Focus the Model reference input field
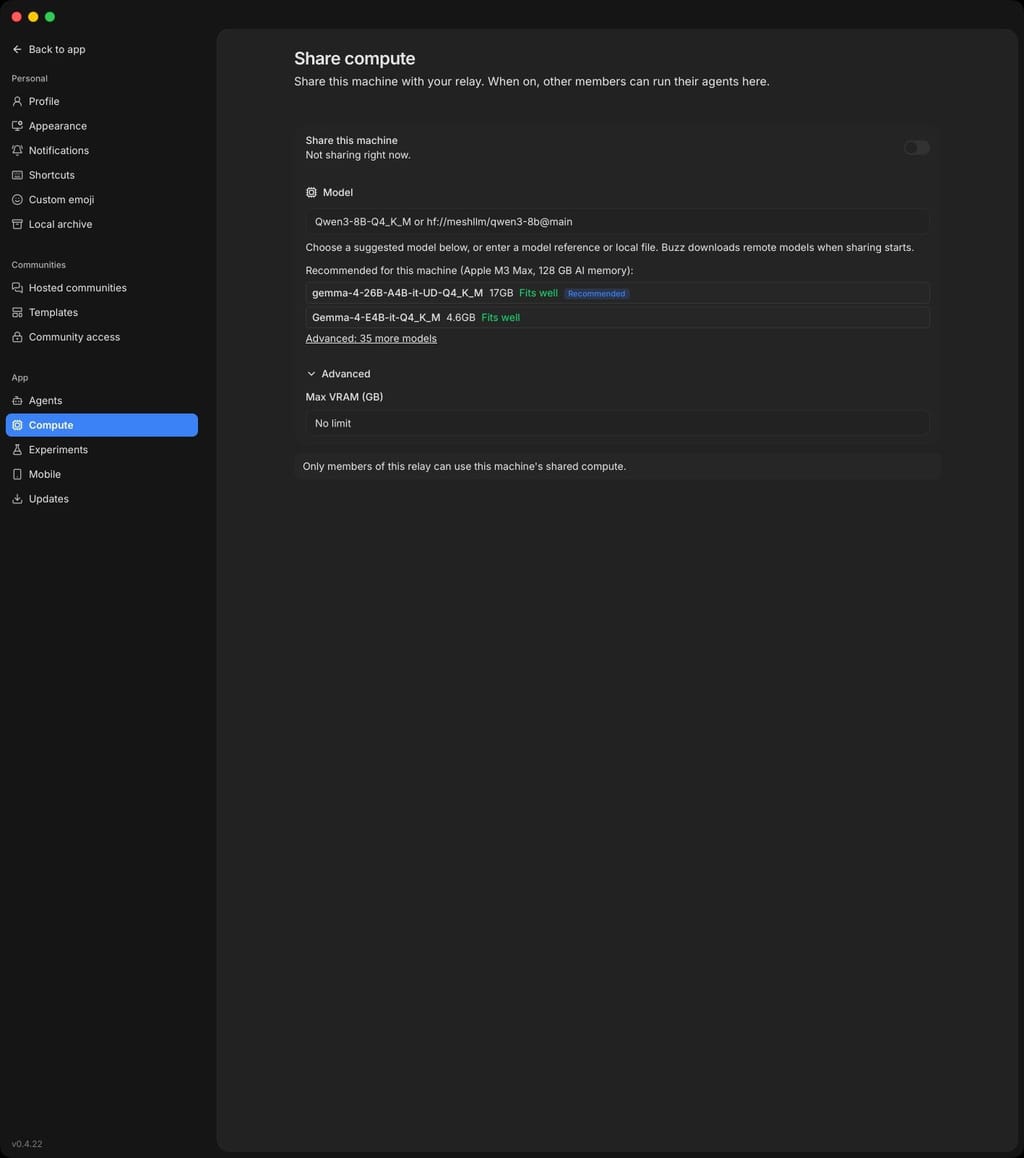The height and width of the screenshot is (1158, 1024). (x=617, y=222)
